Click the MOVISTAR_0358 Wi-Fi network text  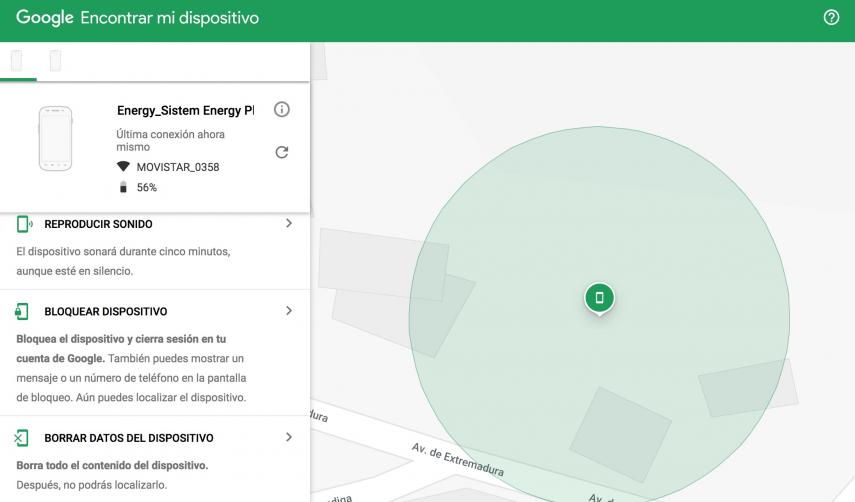coord(178,167)
